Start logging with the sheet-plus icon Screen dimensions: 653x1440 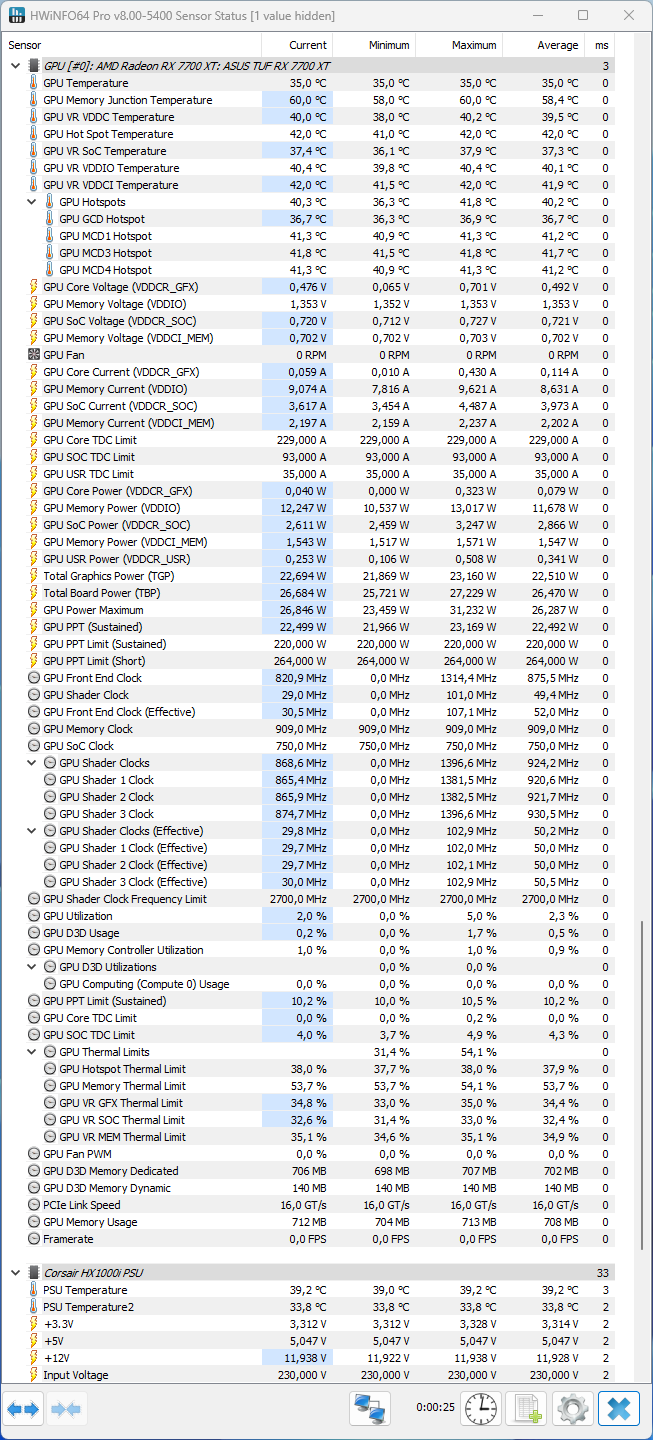[527, 1408]
